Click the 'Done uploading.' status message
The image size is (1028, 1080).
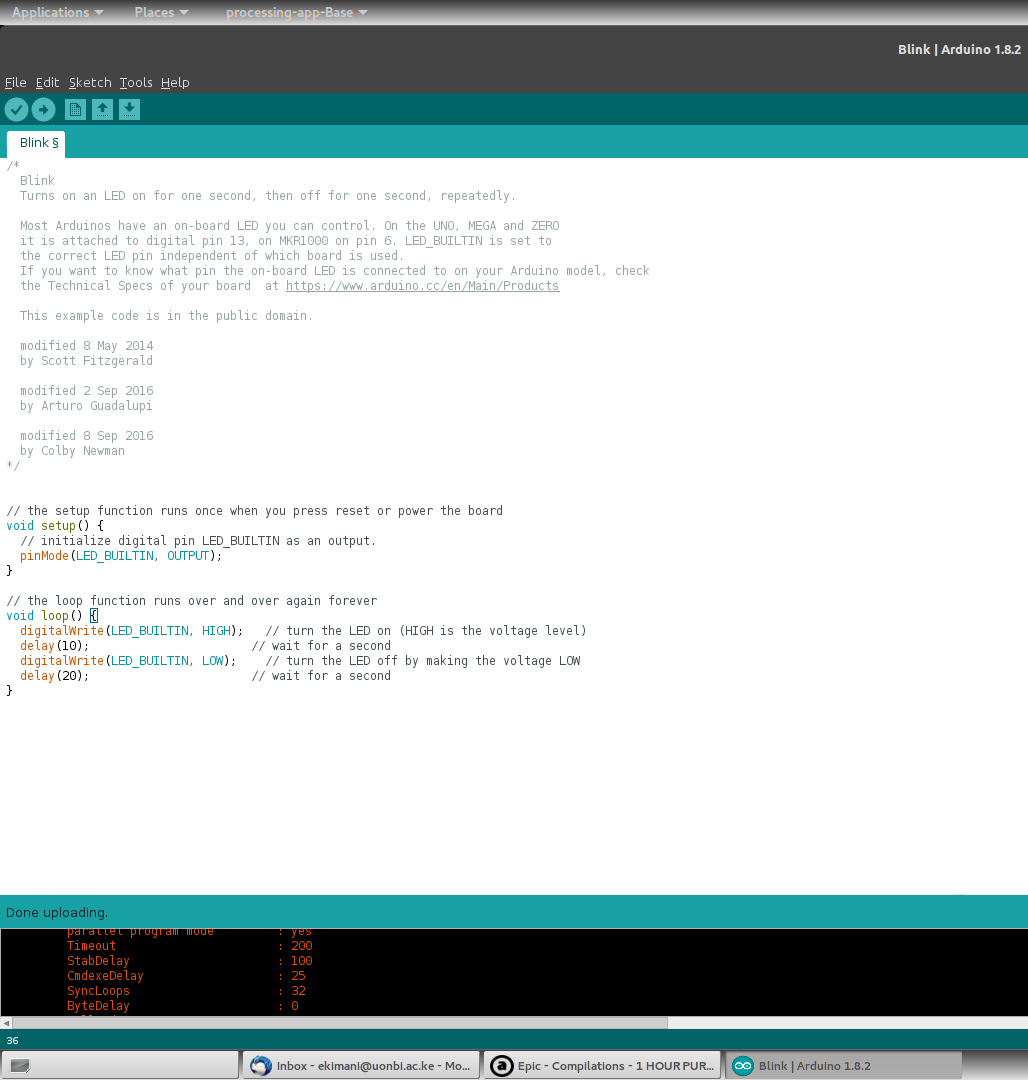coord(57,913)
